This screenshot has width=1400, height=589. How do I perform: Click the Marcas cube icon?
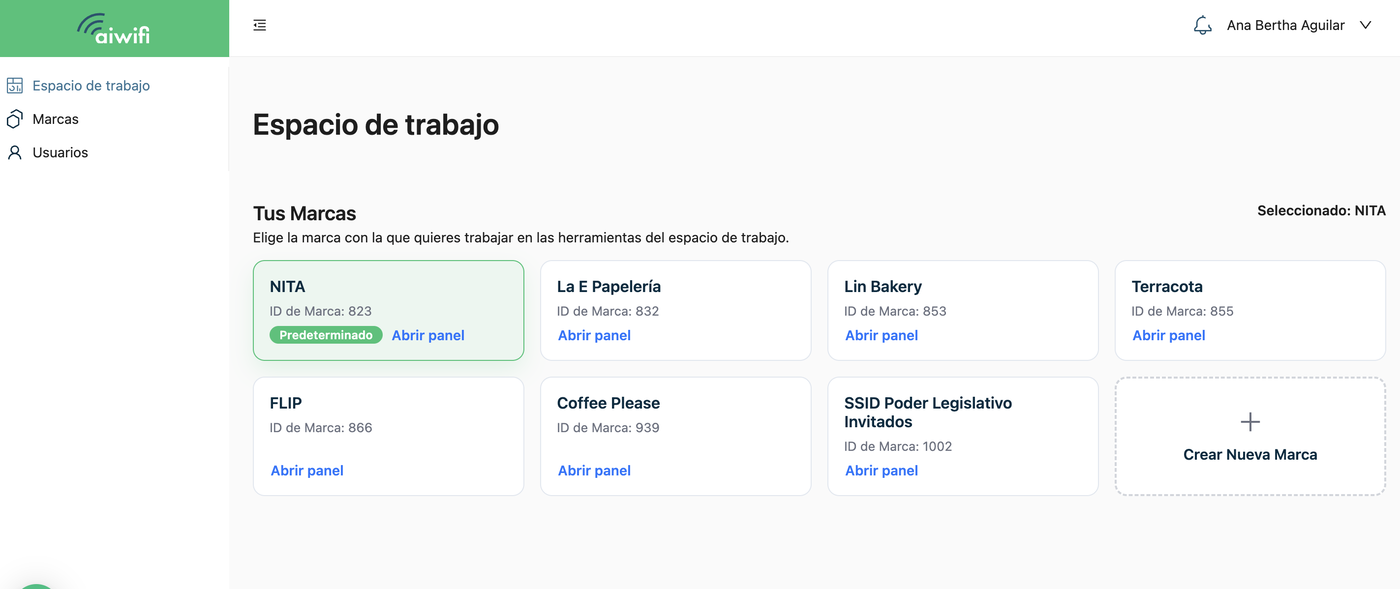click(15, 119)
